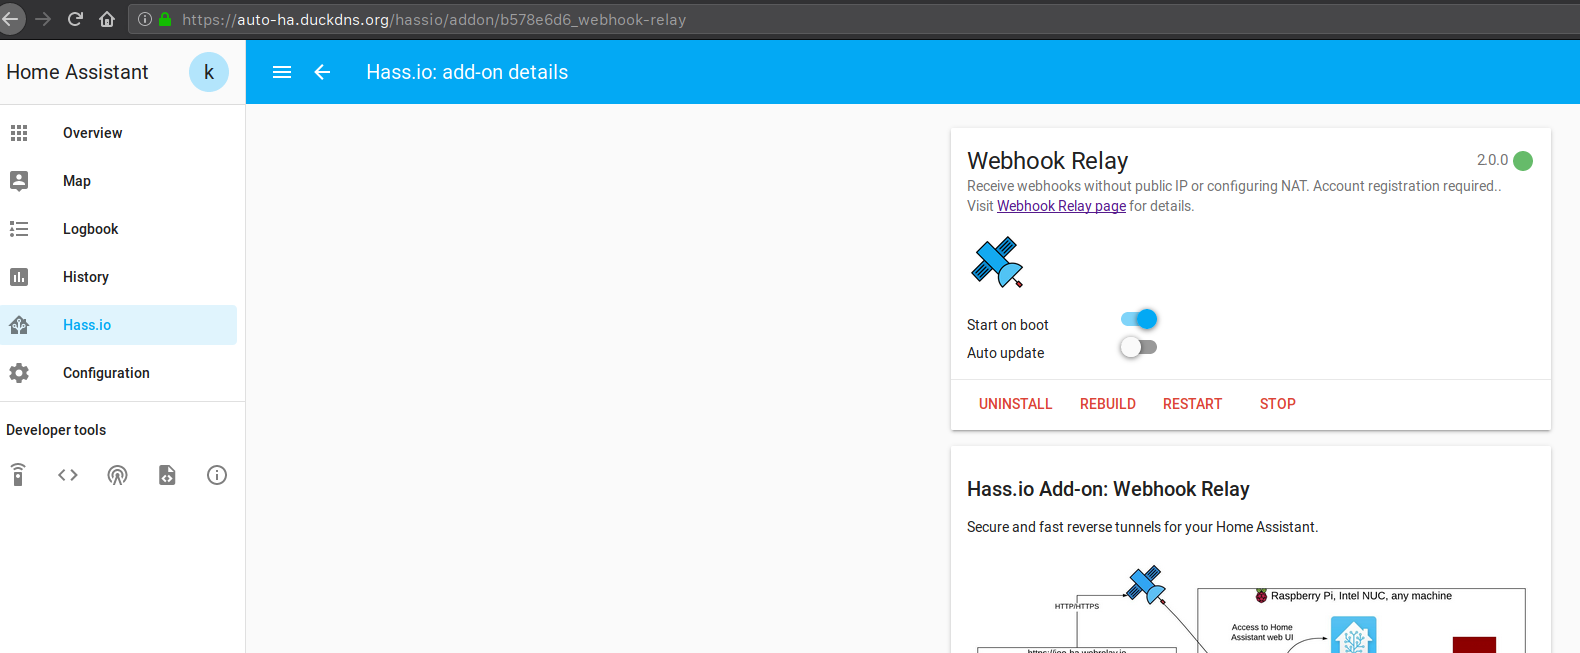The width and height of the screenshot is (1580, 653).
Task: Click the back arrow in the header
Action: [x=322, y=72]
